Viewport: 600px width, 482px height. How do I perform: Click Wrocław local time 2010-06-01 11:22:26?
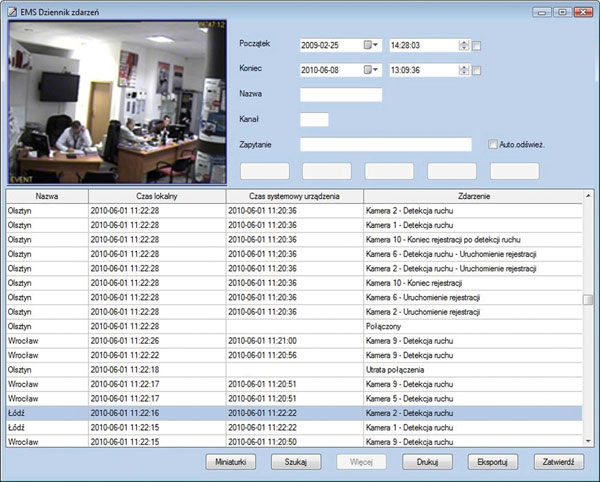click(x=125, y=341)
